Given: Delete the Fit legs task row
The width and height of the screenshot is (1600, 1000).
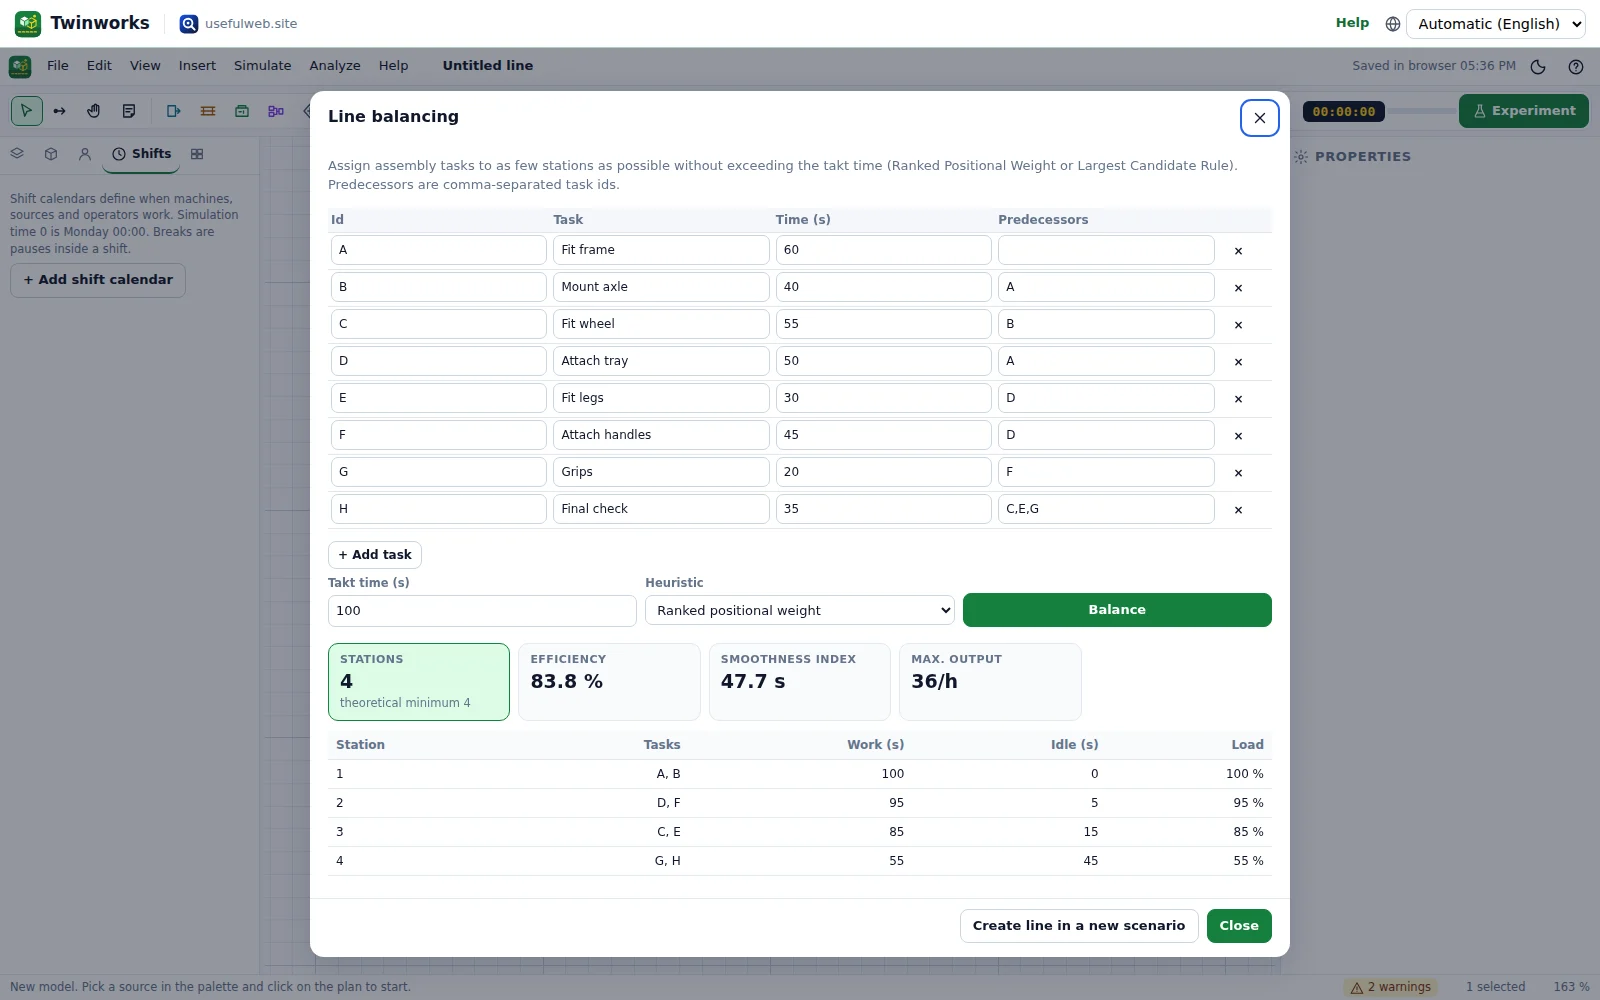Looking at the screenshot, I should [1238, 399].
